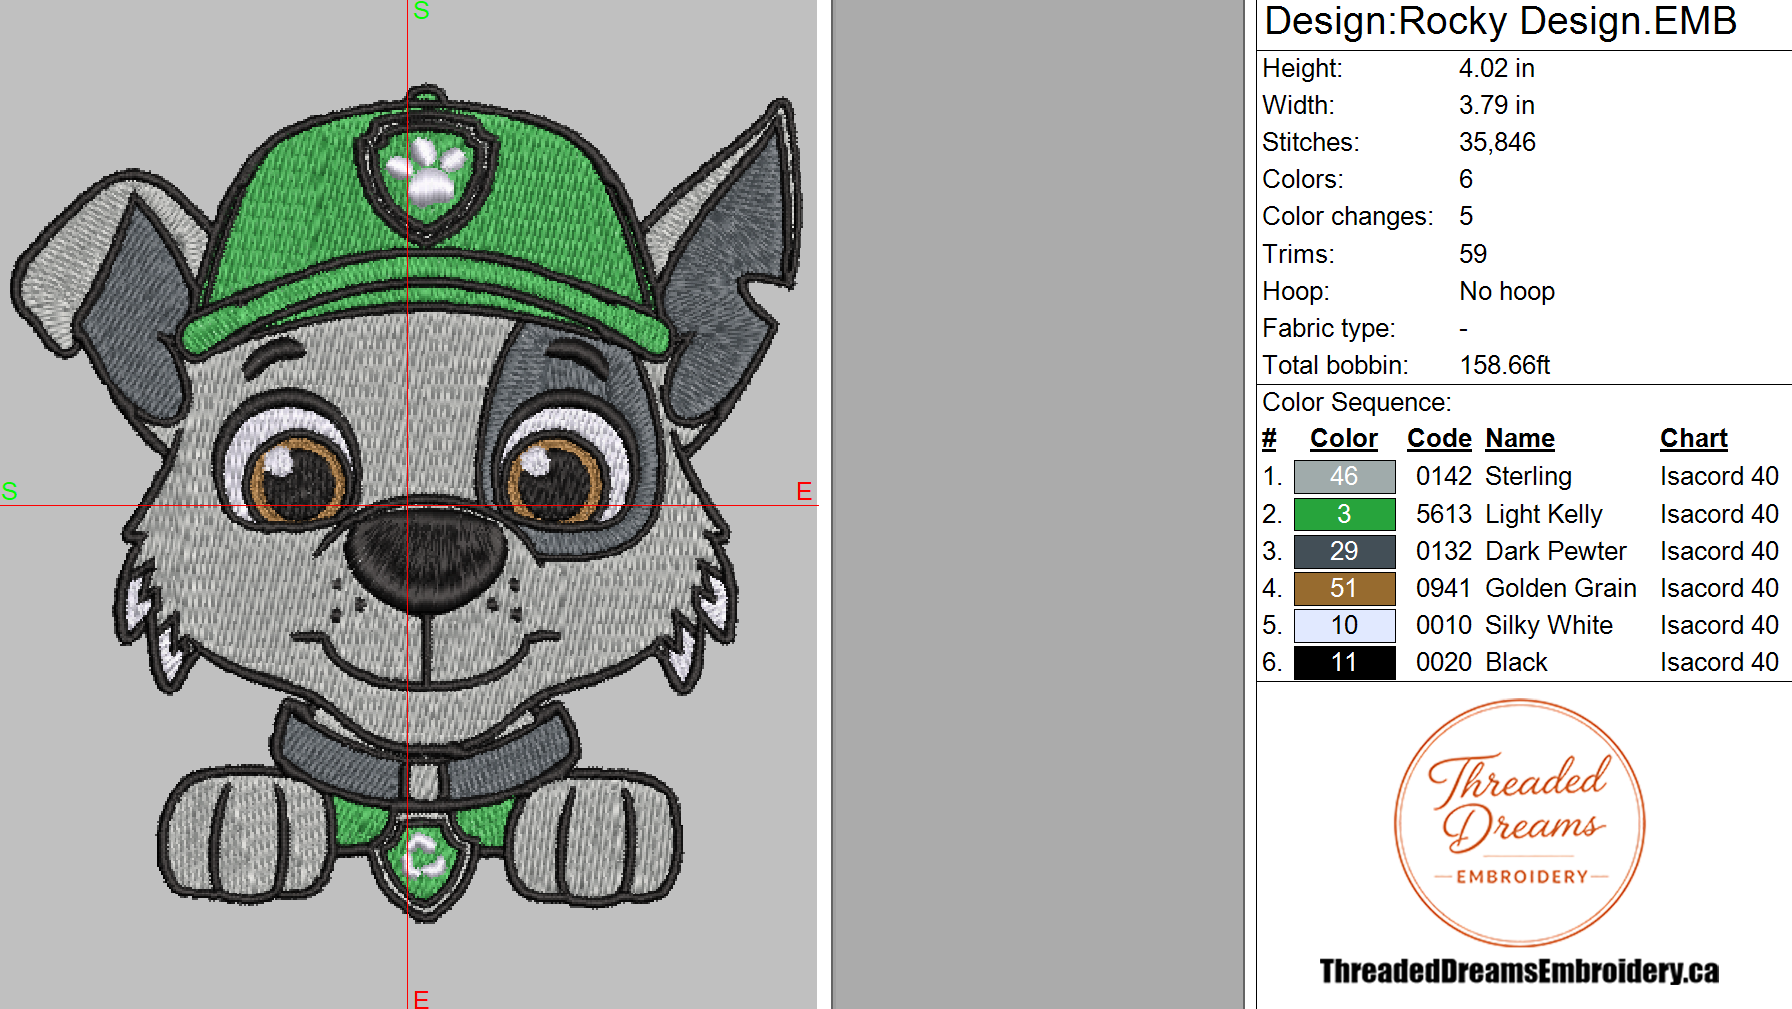
Task: Click the Design:Rocky Design.EMB title
Action: pyautogui.click(x=1500, y=21)
